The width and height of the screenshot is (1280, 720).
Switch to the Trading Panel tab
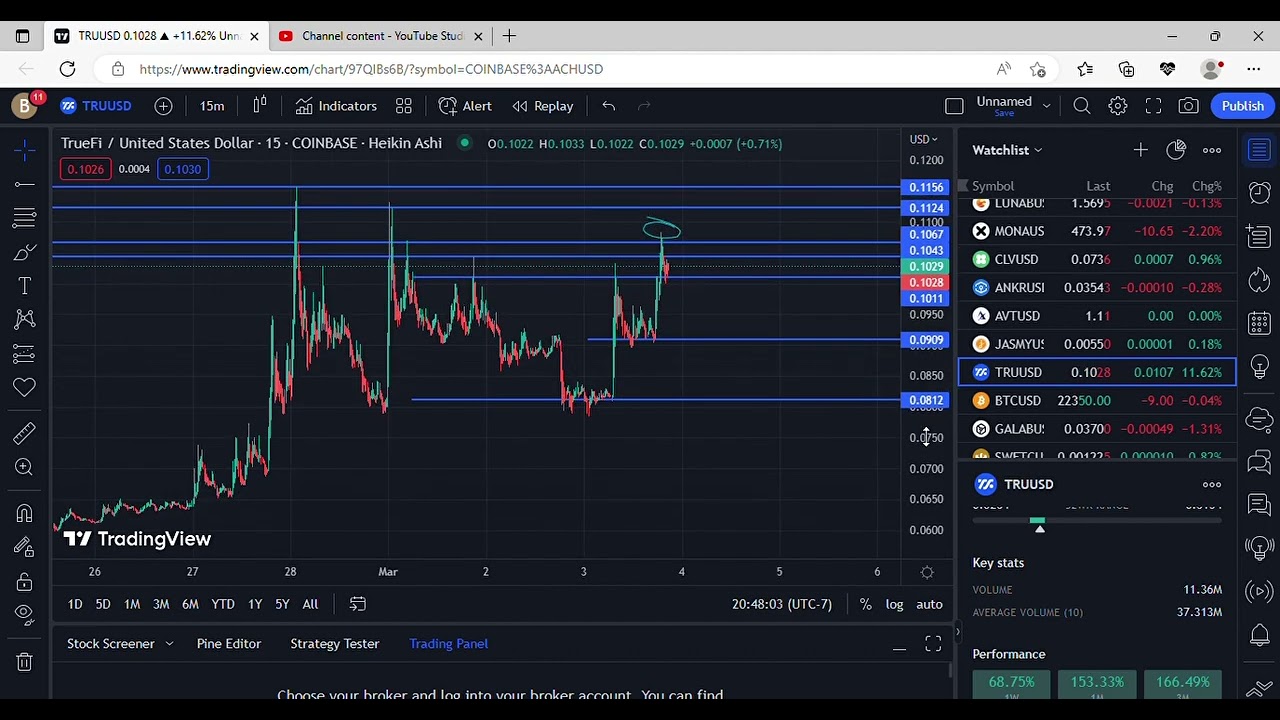[449, 644]
